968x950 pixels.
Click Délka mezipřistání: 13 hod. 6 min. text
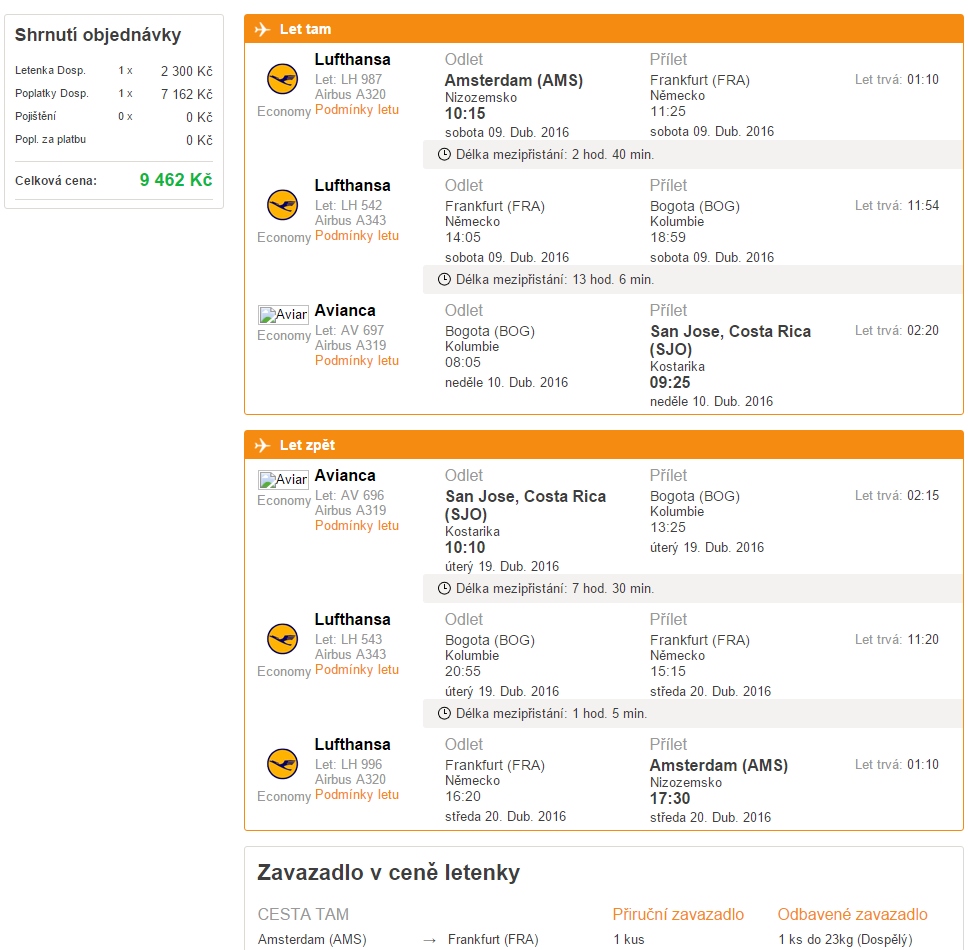555,280
